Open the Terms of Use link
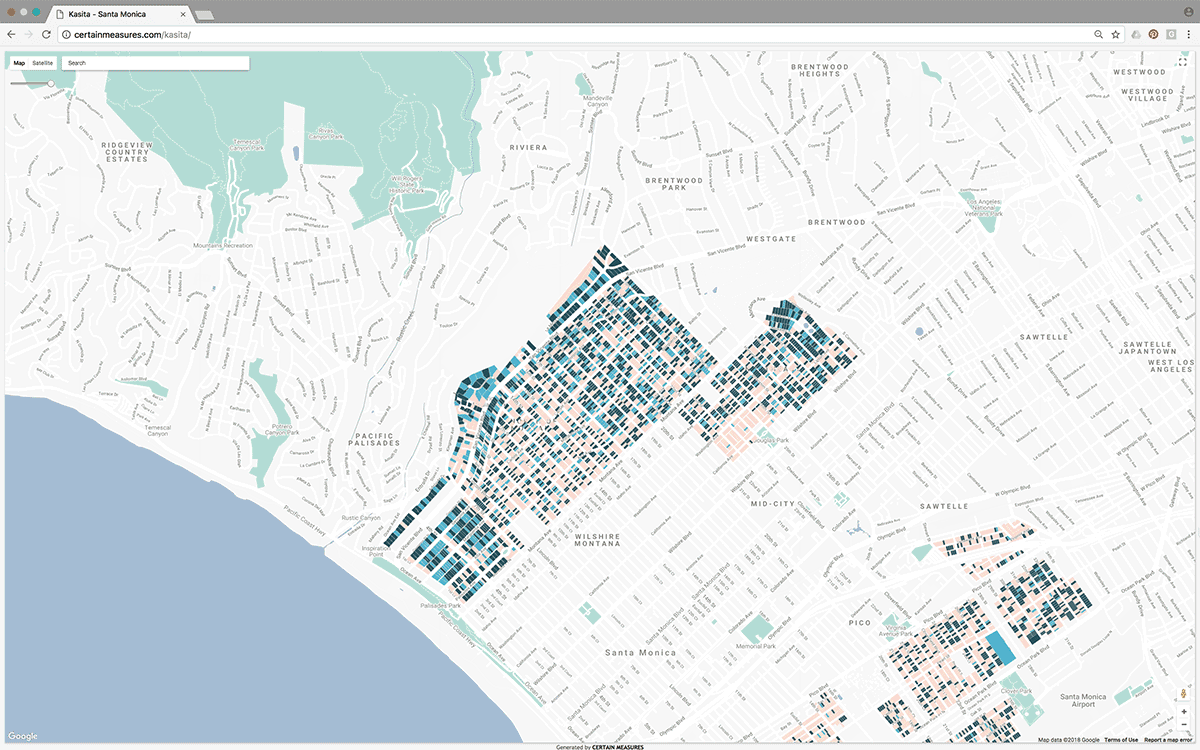Viewport: 1200px width, 750px height. pyautogui.click(x=1121, y=740)
